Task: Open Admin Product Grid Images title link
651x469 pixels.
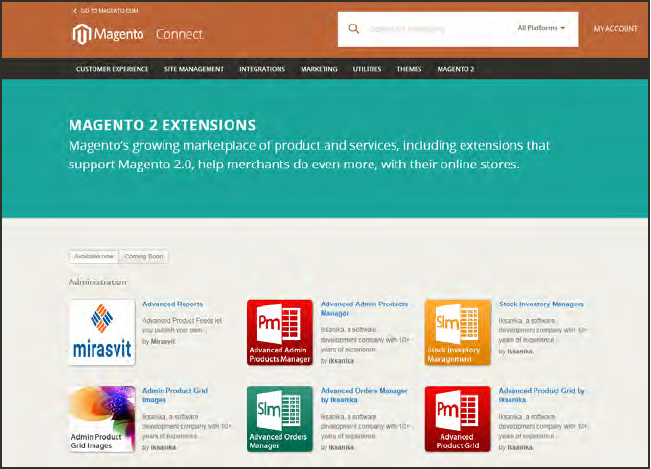Action: point(175,395)
